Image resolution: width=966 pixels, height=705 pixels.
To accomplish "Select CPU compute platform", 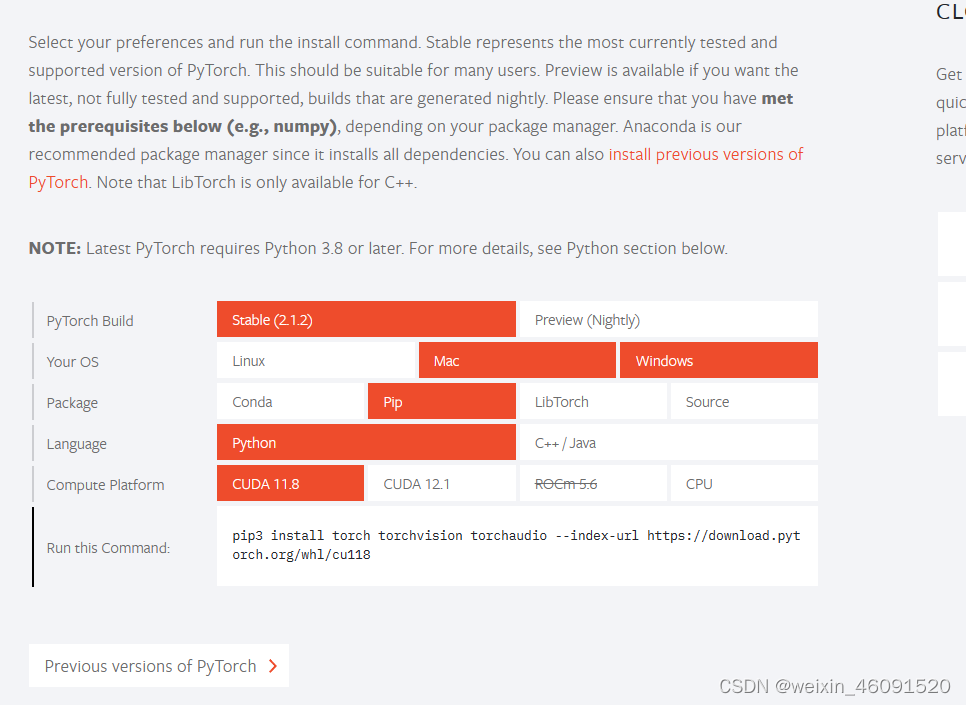I will [x=743, y=484].
